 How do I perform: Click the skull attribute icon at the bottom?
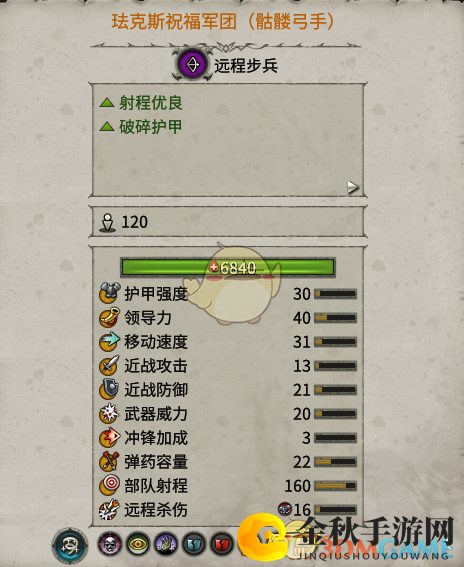(110, 544)
